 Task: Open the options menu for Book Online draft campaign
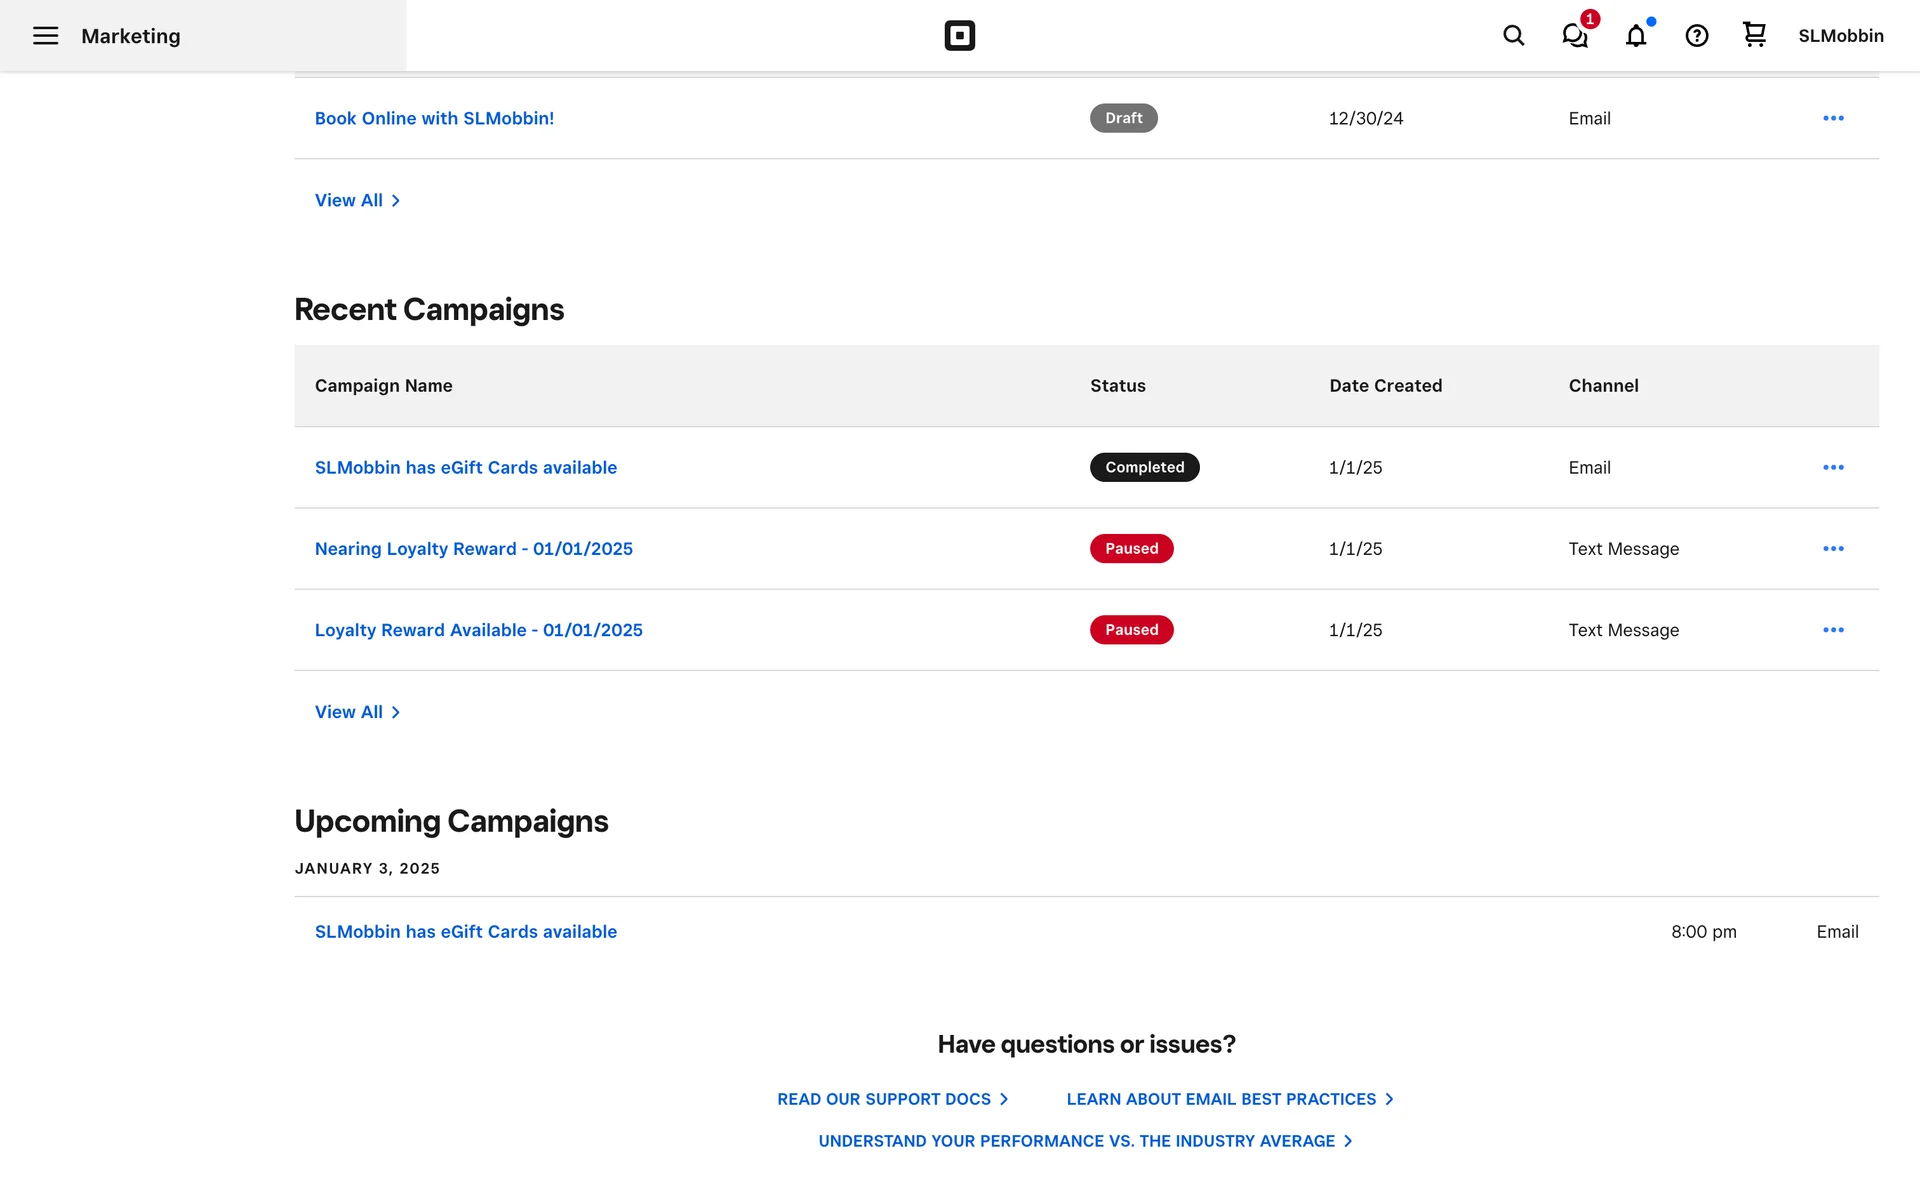(x=1832, y=118)
